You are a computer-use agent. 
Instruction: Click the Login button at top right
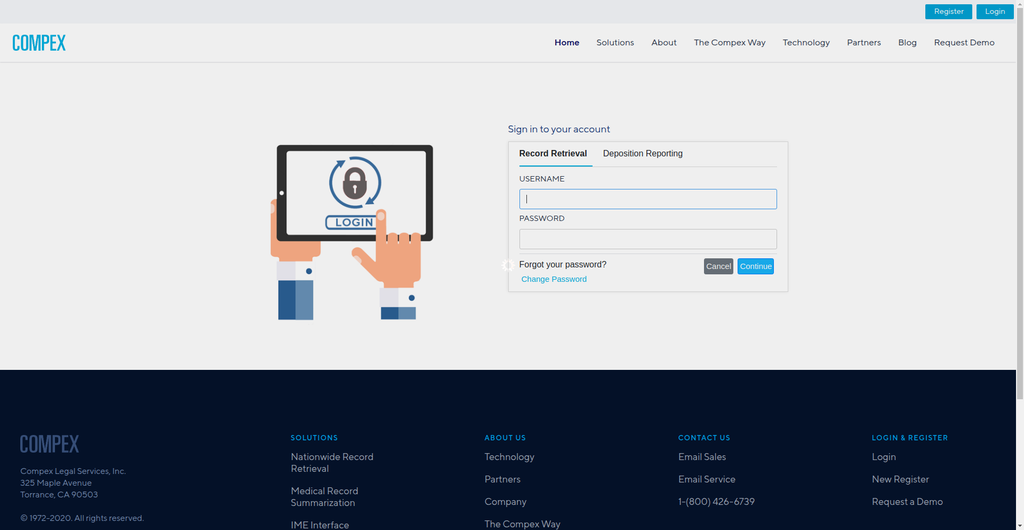tap(995, 12)
